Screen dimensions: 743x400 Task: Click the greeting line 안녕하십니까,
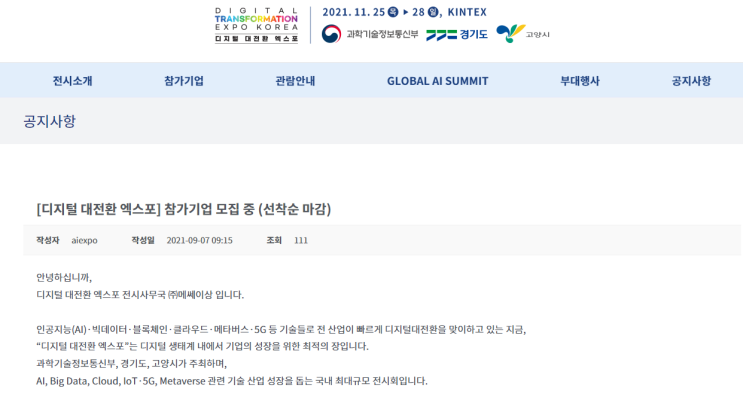tap(64, 277)
